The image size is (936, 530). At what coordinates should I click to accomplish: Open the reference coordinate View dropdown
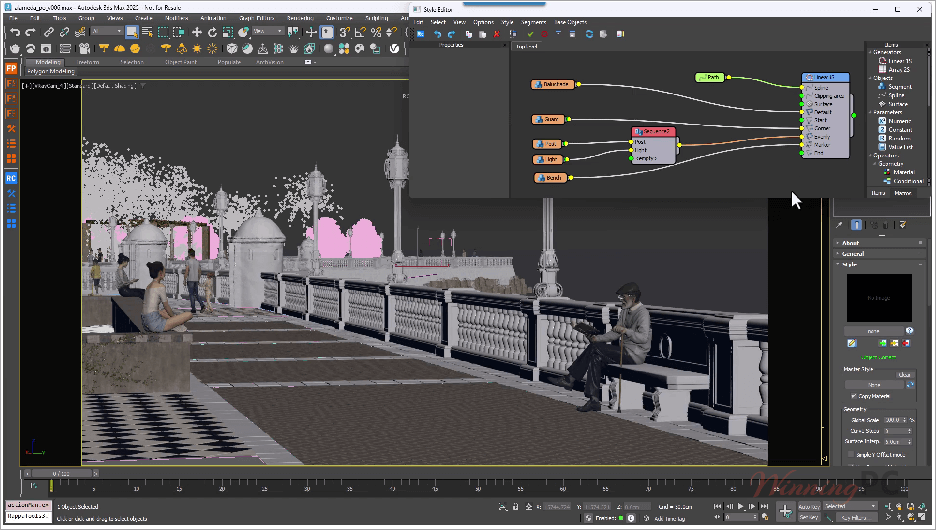coord(268,31)
